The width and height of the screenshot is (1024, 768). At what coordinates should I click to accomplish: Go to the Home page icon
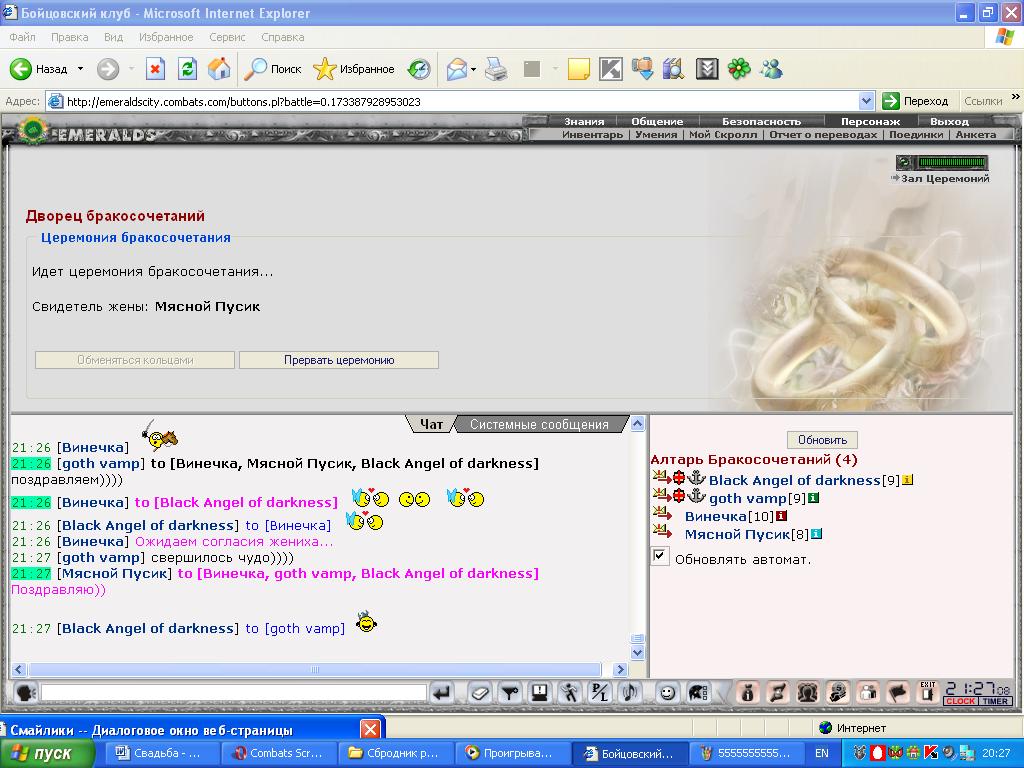point(219,69)
